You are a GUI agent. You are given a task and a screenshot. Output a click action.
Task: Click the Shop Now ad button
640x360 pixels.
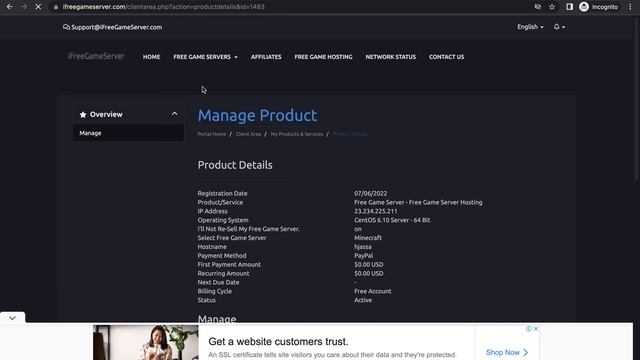pos(507,352)
